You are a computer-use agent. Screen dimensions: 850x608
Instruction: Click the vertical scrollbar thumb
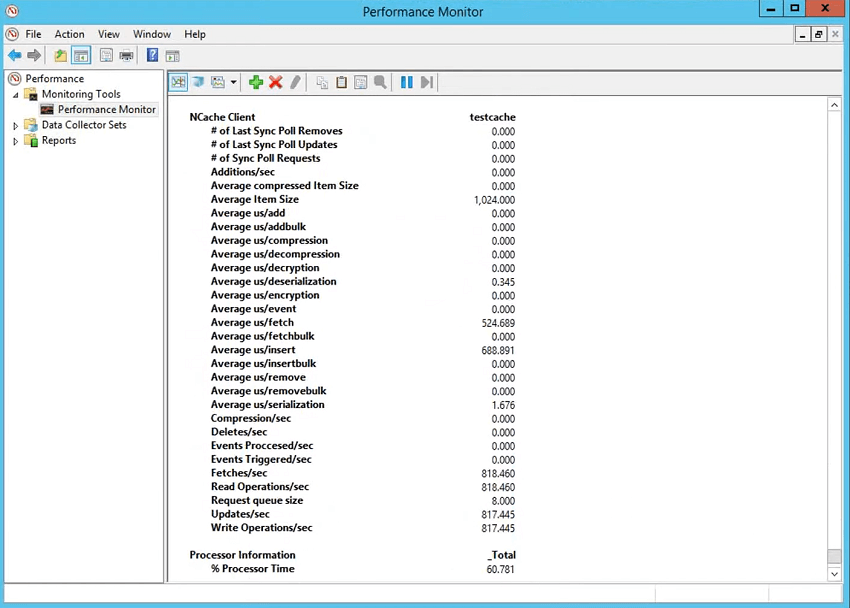click(x=834, y=557)
